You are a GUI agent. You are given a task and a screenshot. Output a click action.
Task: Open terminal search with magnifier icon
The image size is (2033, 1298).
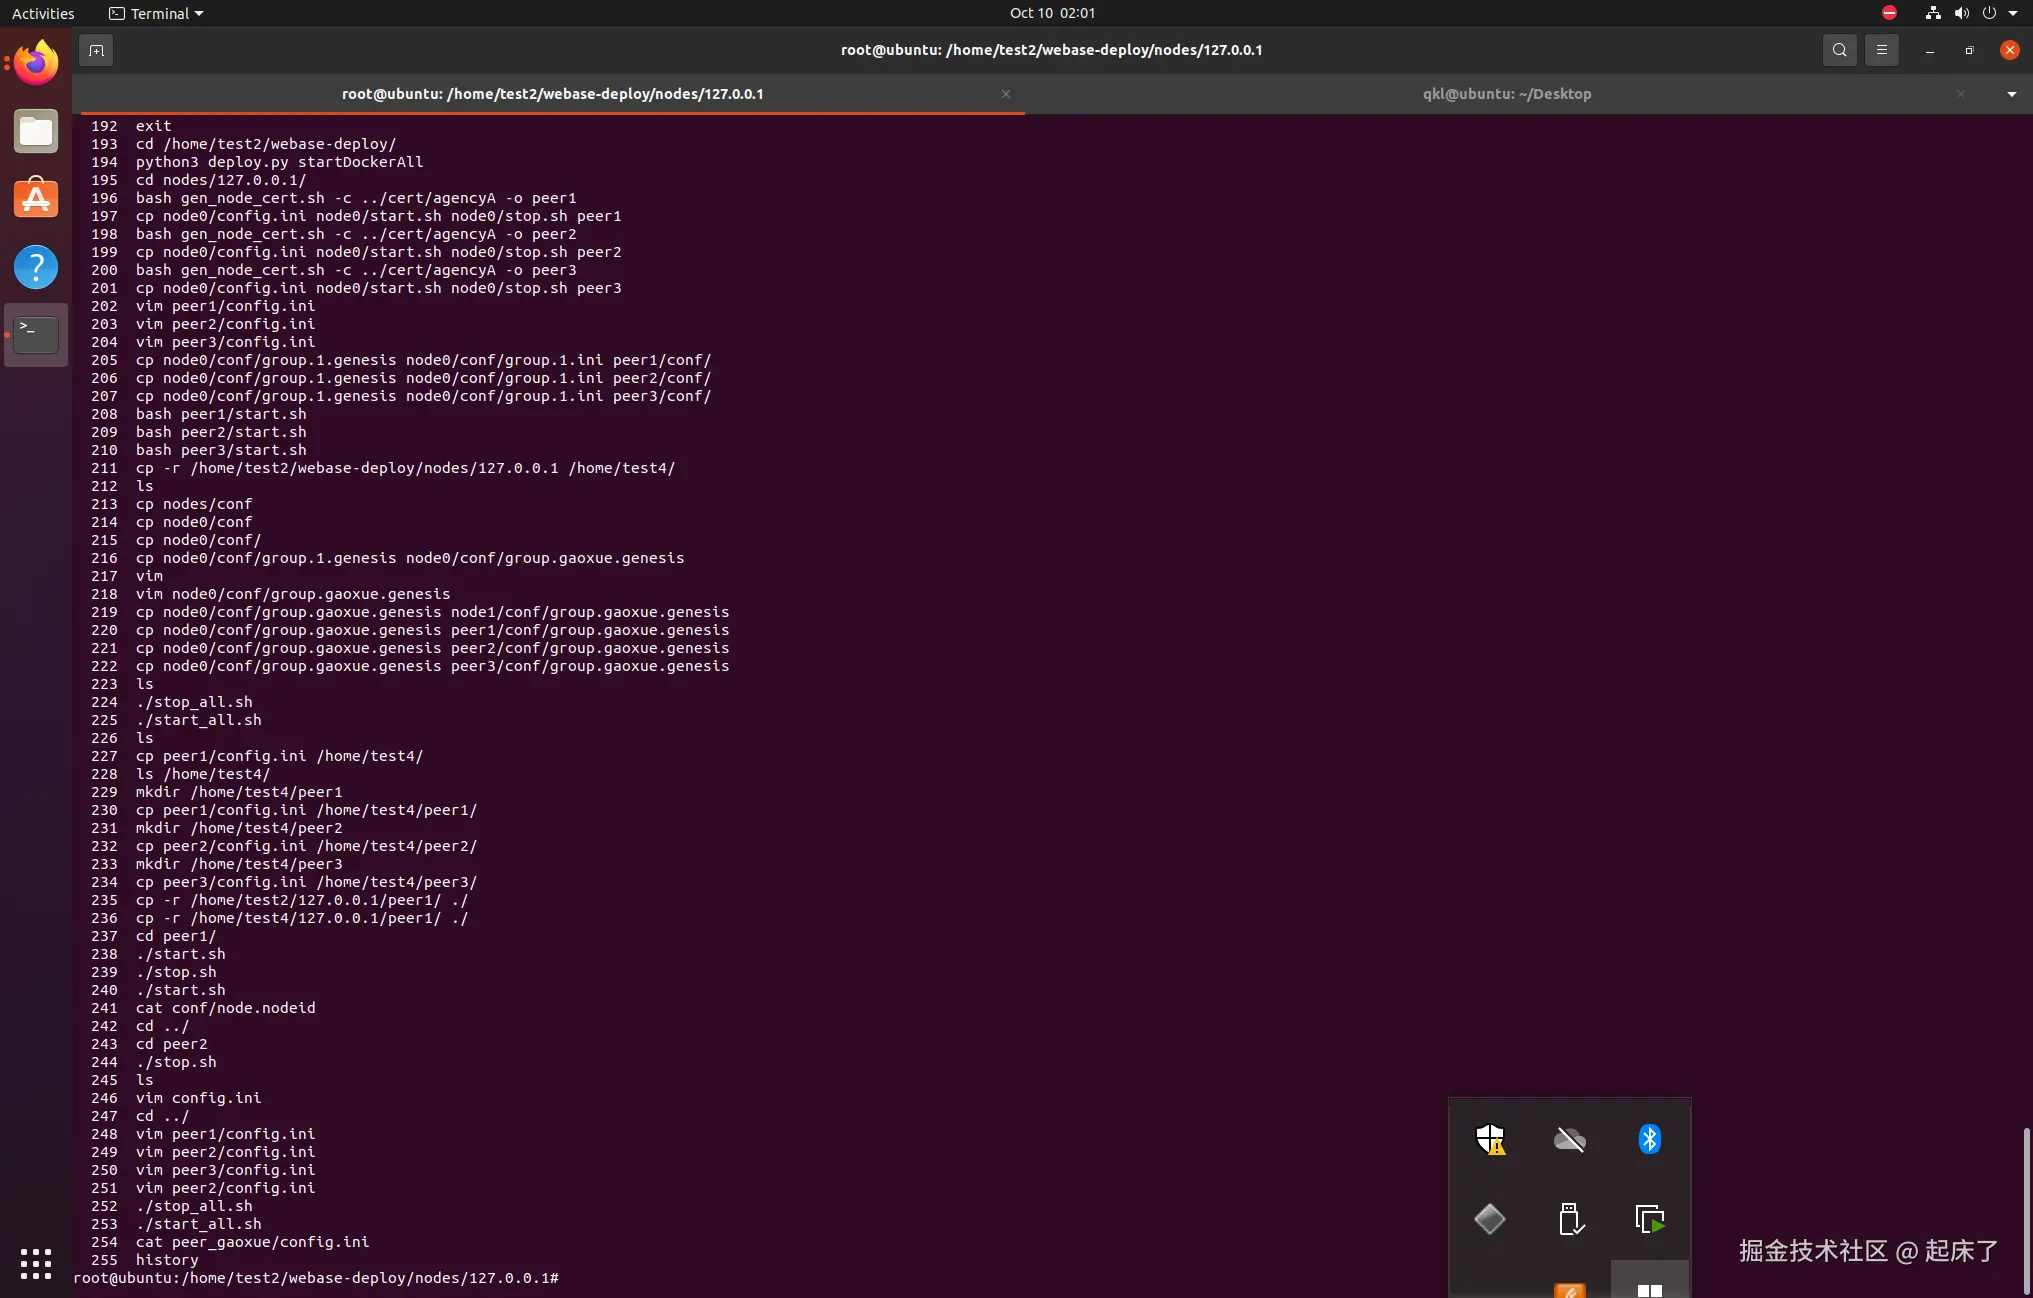1839,50
